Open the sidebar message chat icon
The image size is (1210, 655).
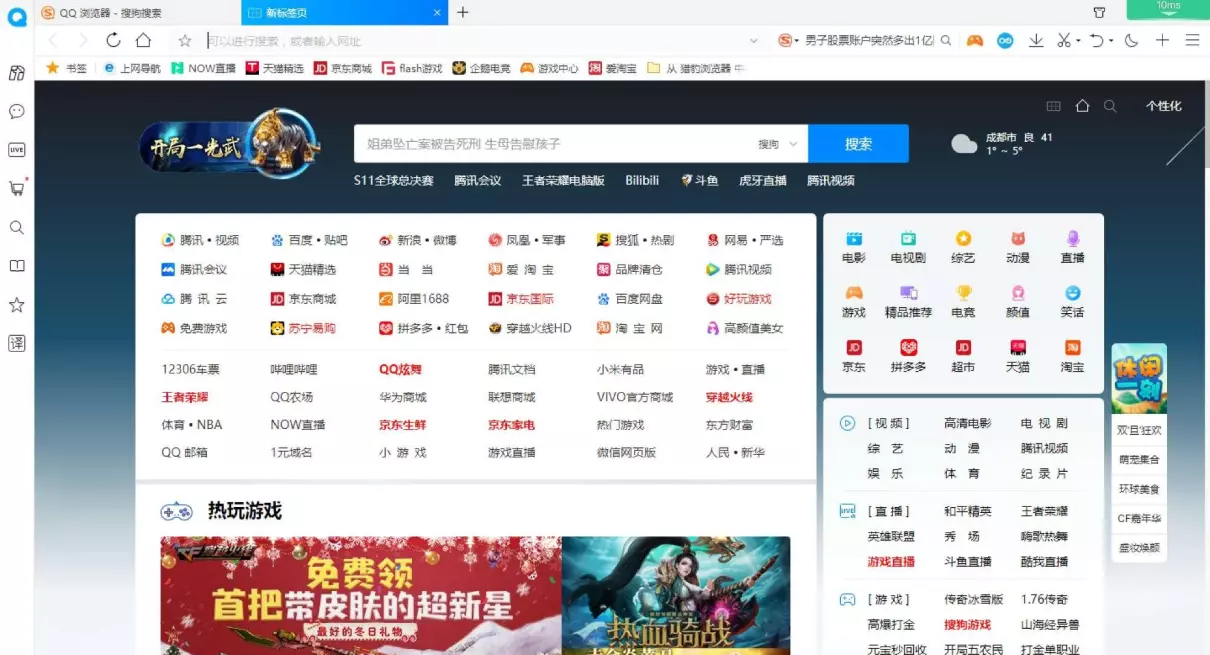16,111
